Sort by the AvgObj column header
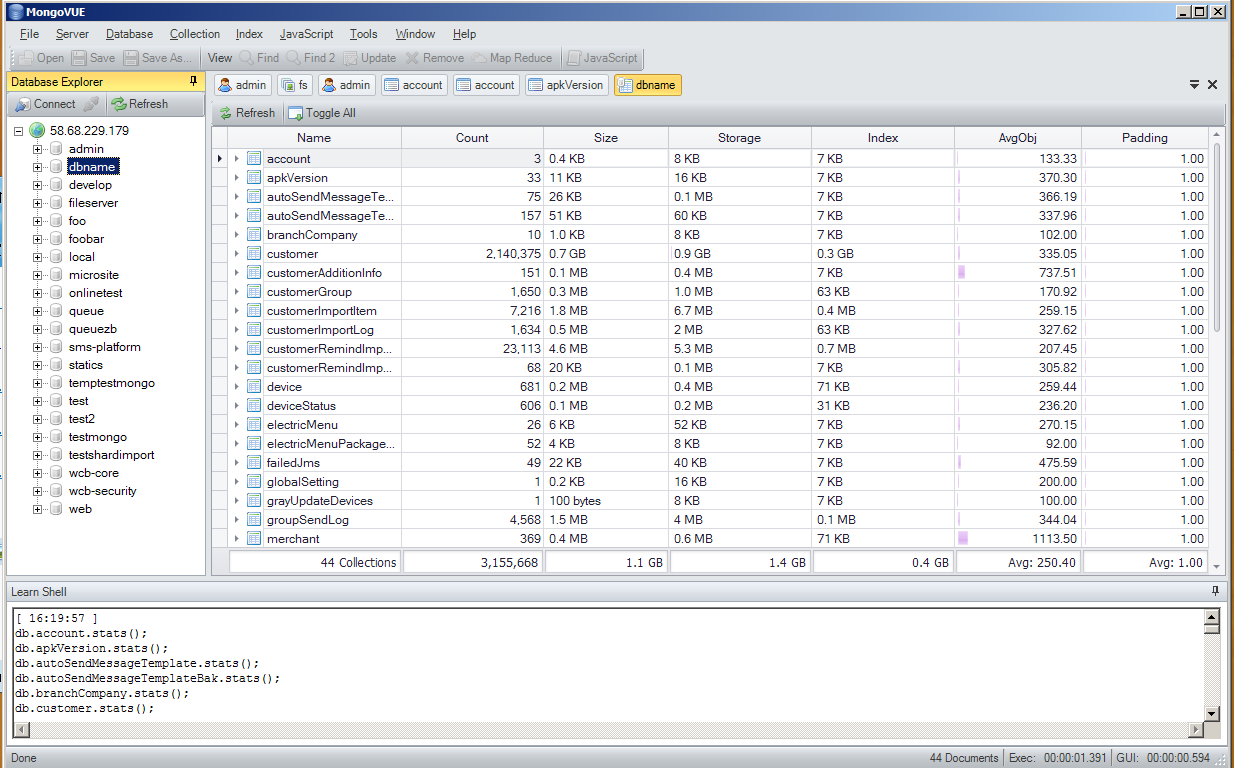This screenshot has height=768, width=1234. [1018, 138]
